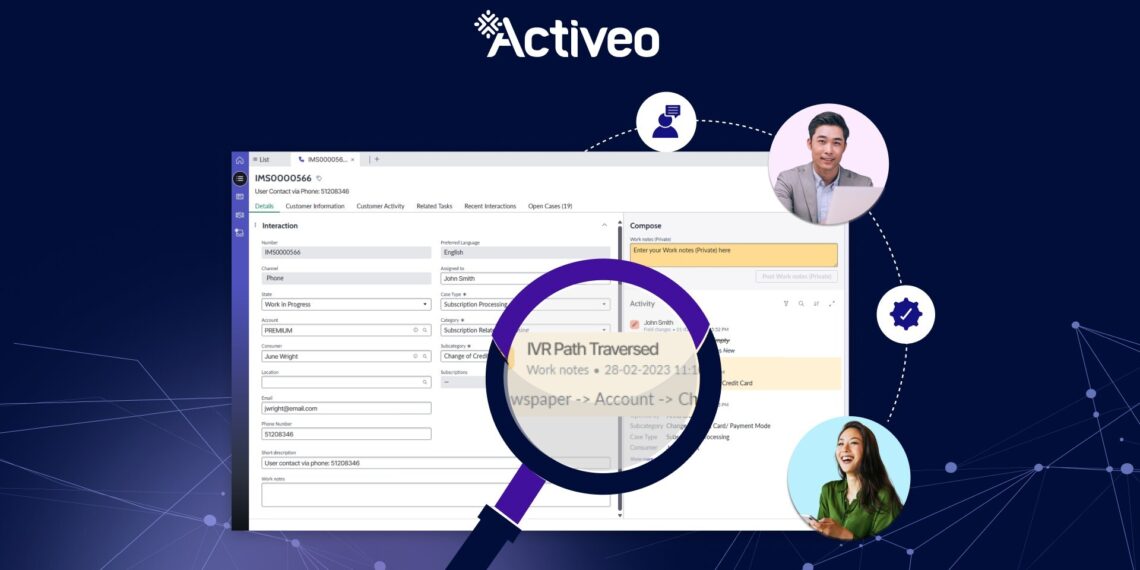Open the Open Cases (19) tab
This screenshot has height=570, width=1140.
coord(550,206)
